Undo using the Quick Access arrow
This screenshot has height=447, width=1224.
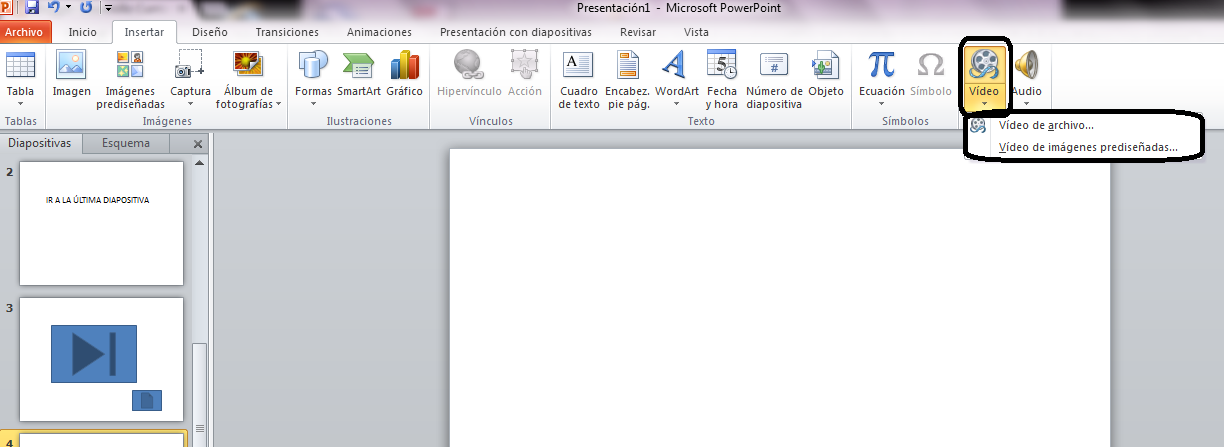pos(52,8)
